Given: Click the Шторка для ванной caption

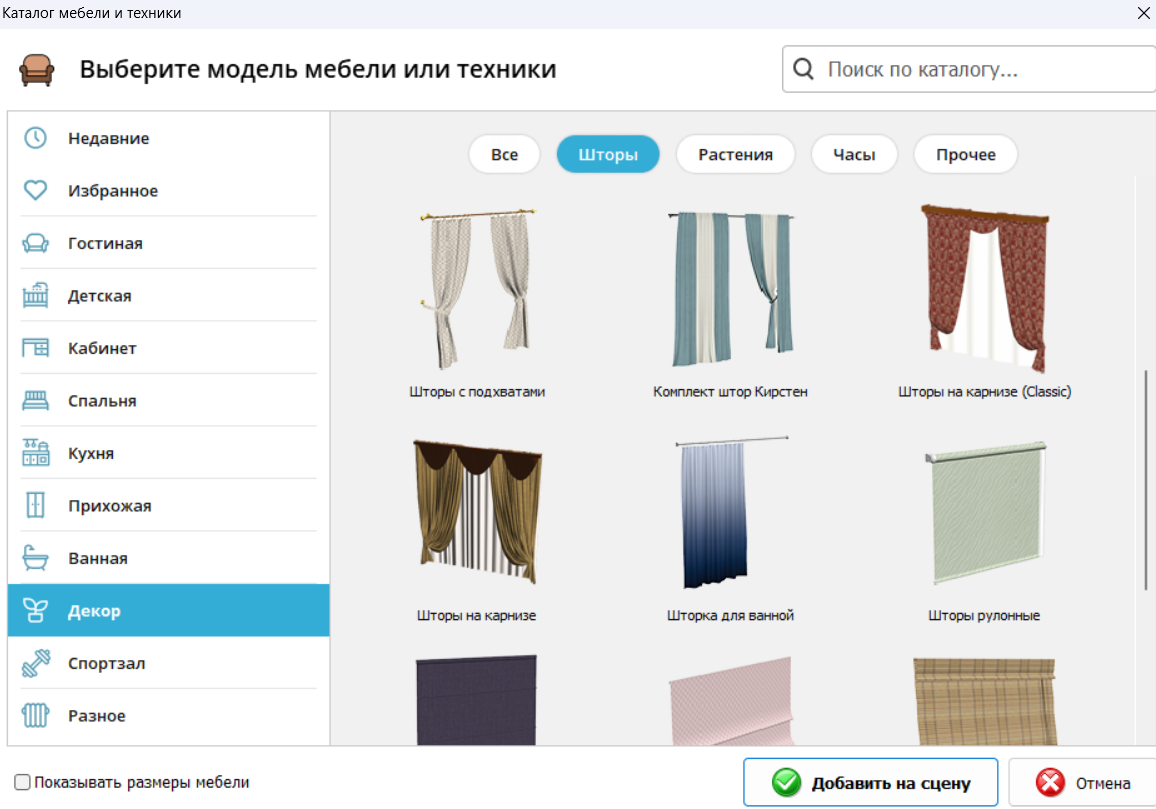Looking at the screenshot, I should (x=731, y=615).
